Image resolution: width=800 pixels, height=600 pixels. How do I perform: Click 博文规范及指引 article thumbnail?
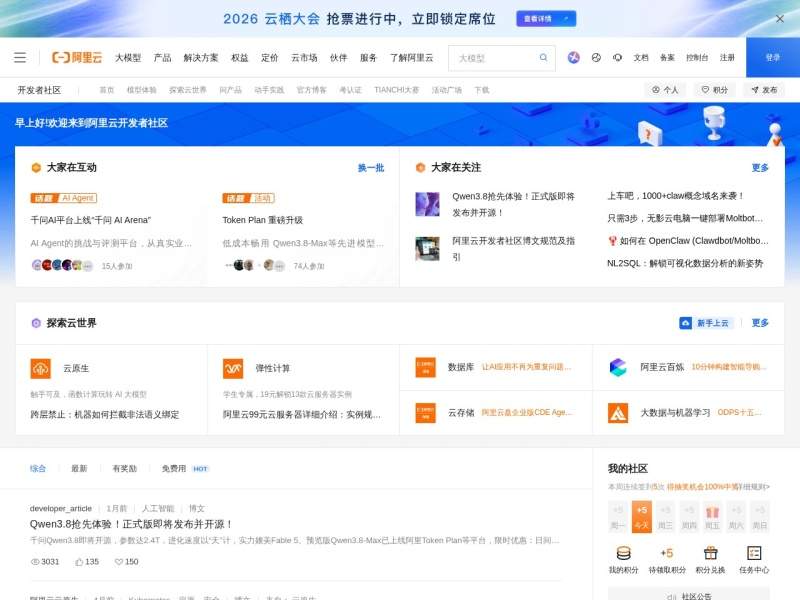(428, 248)
